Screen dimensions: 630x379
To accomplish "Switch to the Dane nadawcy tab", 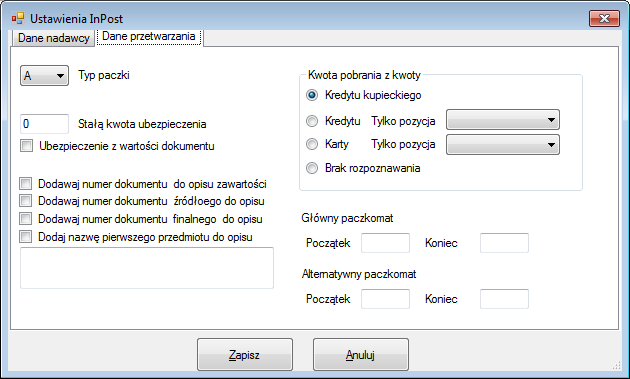I will click(53, 38).
